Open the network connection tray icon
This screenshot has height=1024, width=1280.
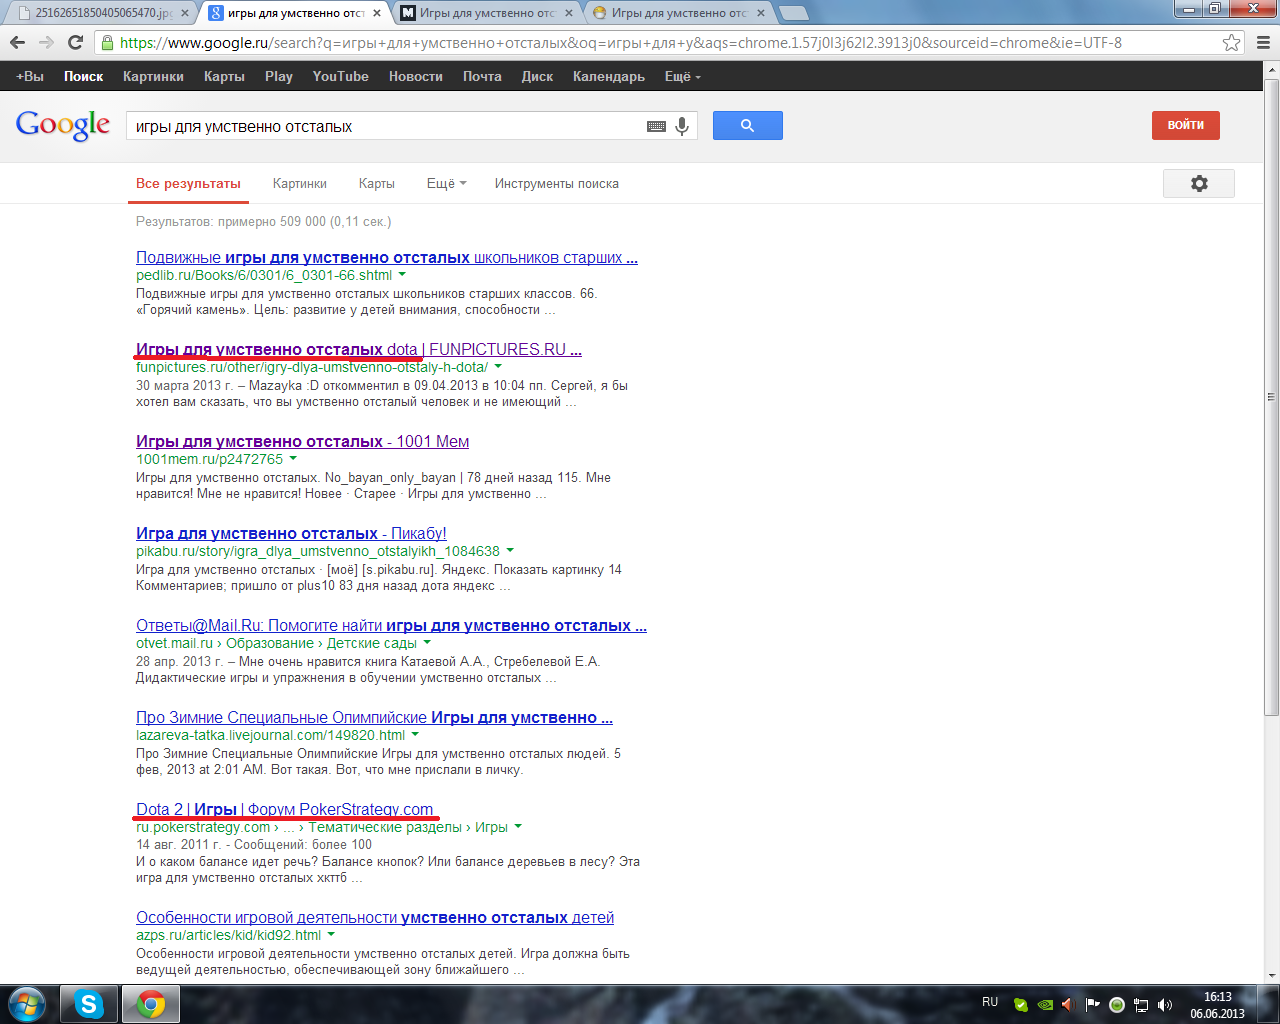point(1141,1005)
